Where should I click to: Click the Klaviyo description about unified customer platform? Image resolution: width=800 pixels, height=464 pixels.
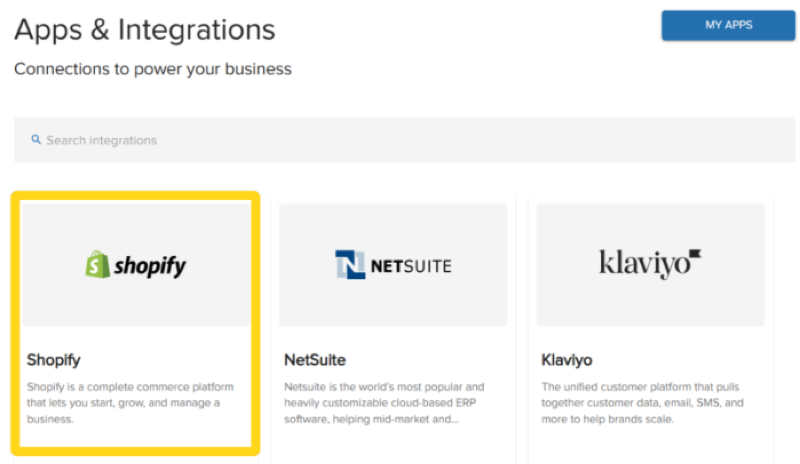pos(642,403)
